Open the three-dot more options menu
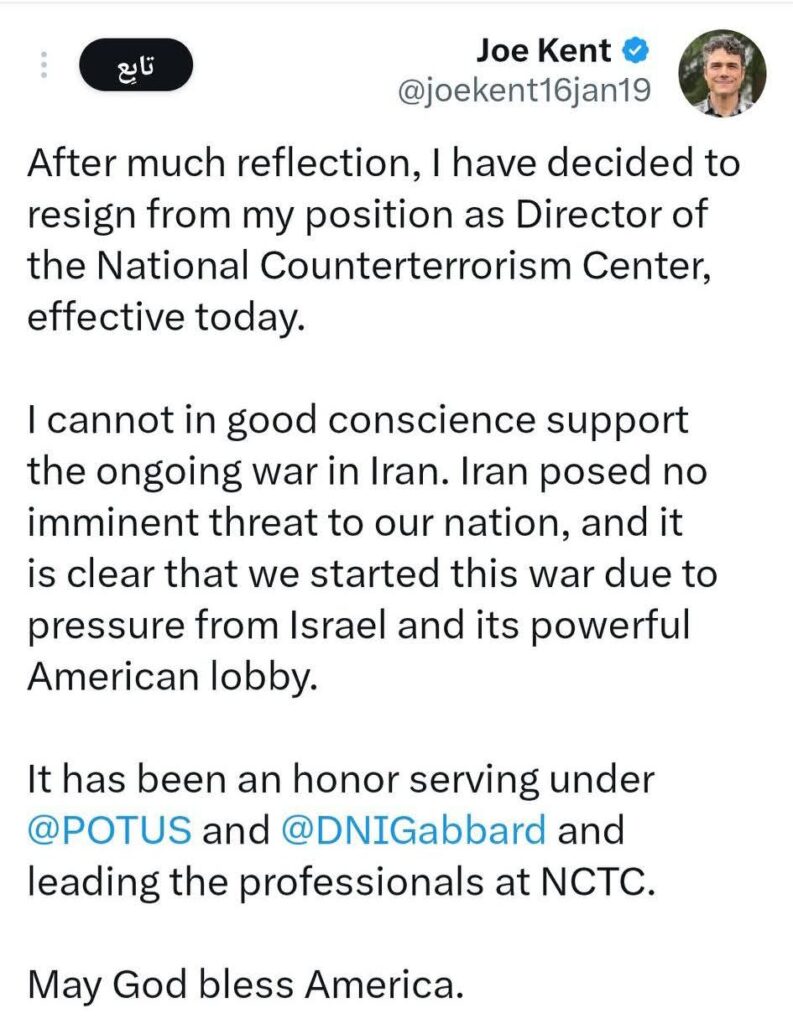 click(43, 66)
